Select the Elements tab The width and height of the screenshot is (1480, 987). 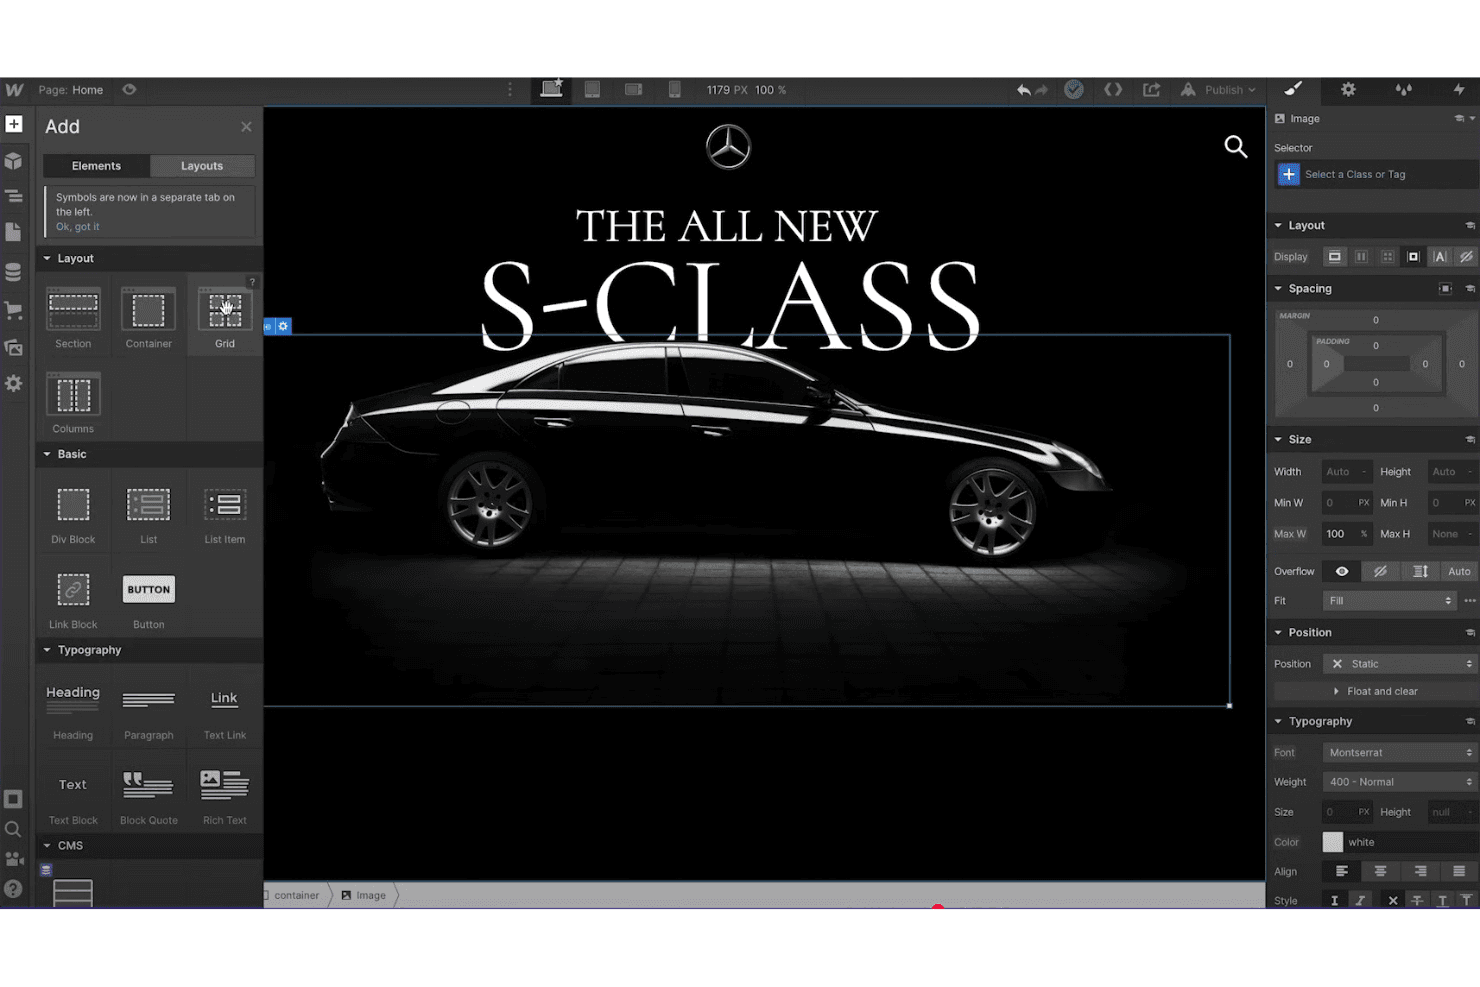(96, 166)
